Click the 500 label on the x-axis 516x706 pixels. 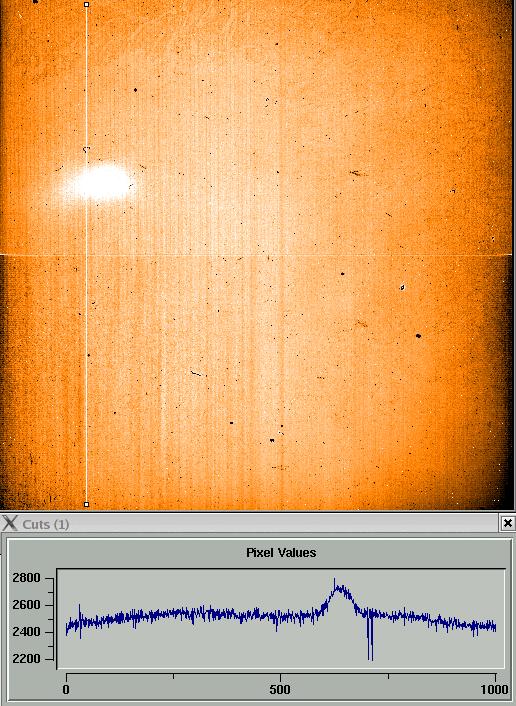(x=280, y=689)
